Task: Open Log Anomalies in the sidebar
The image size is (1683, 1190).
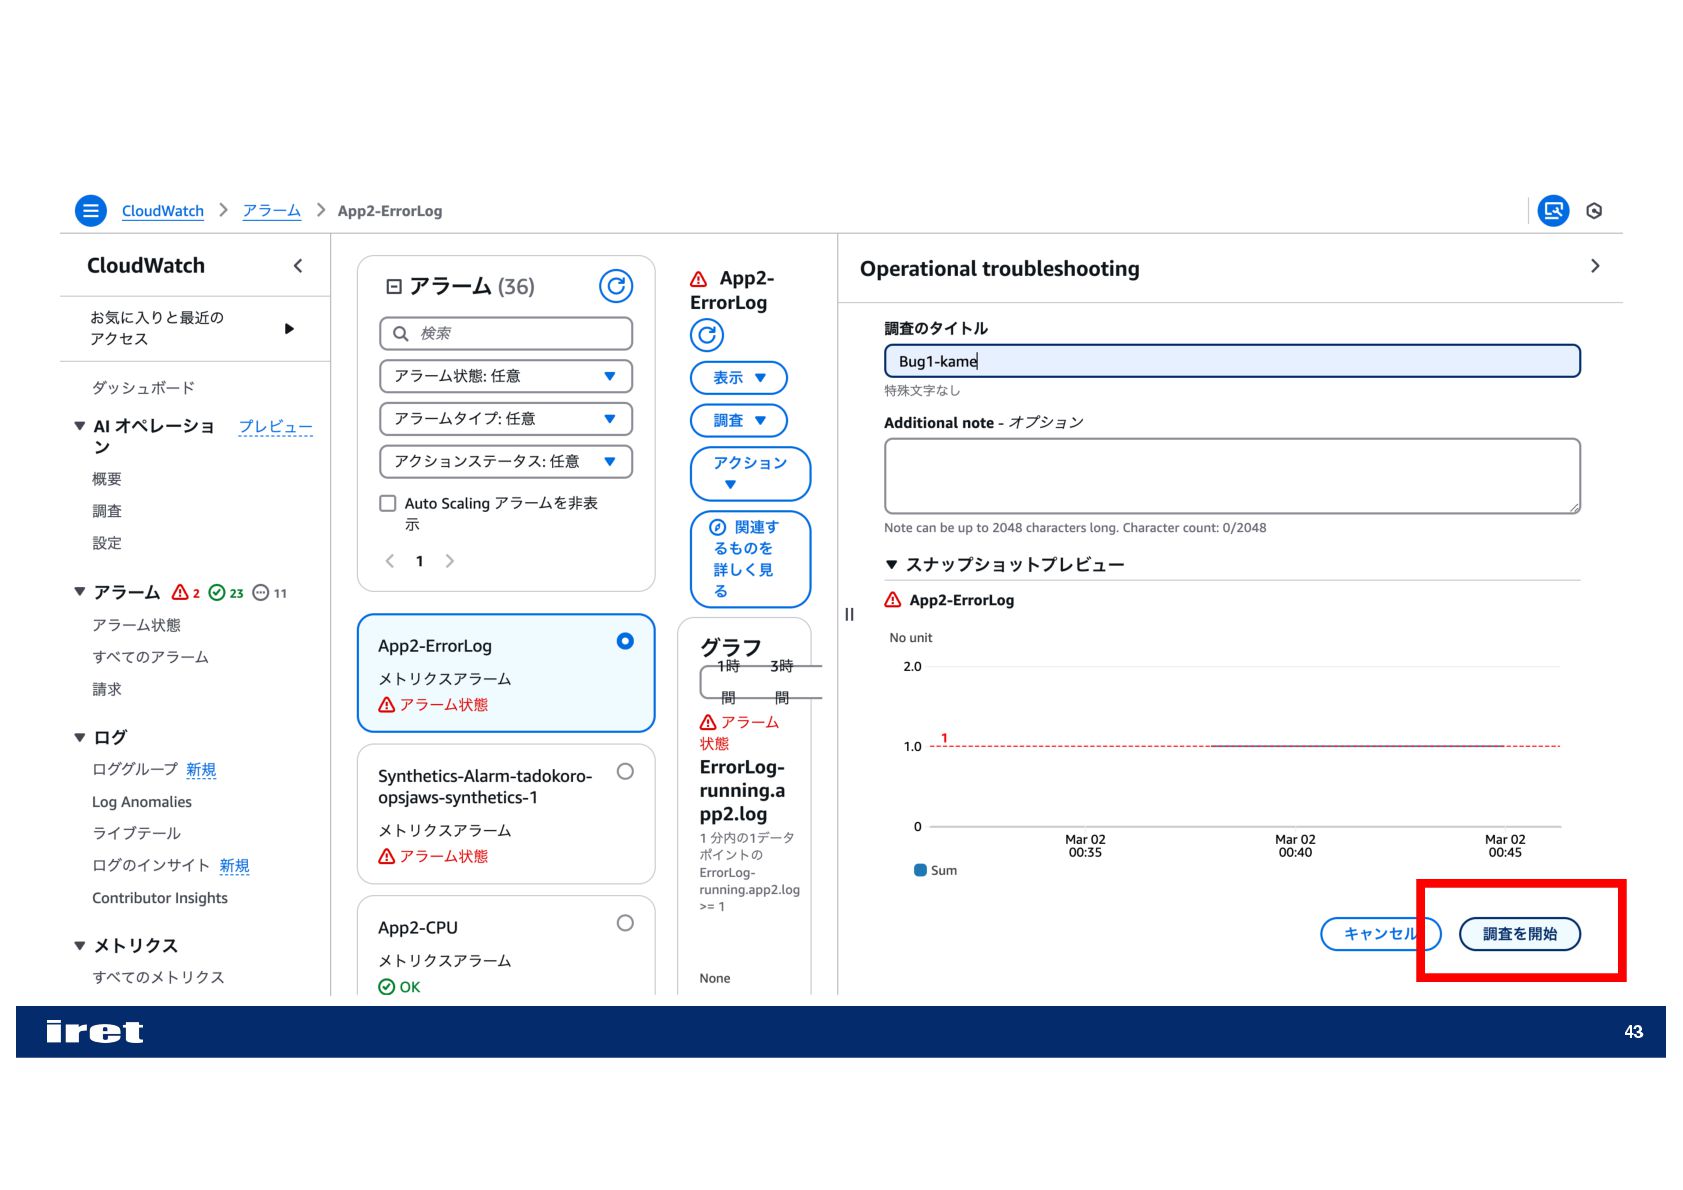Action: pos(142,802)
